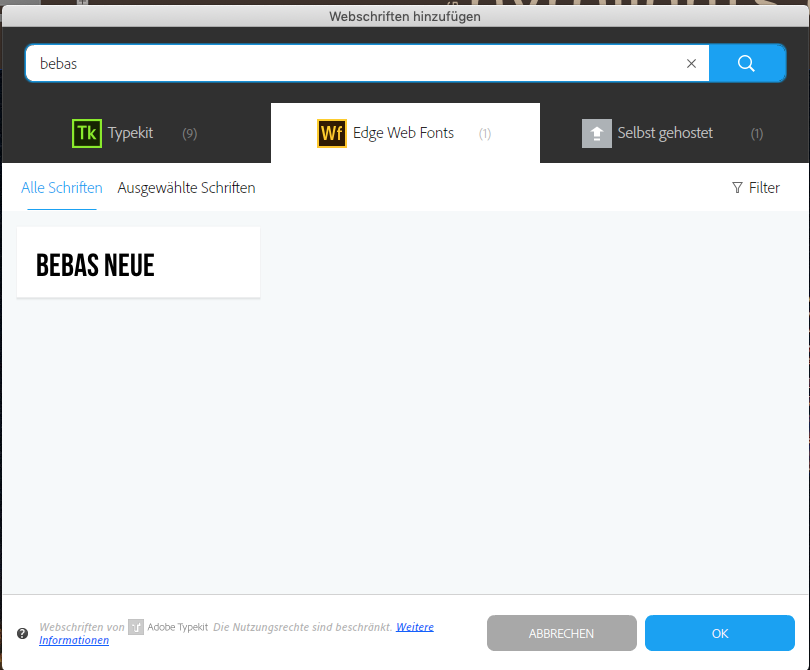Confirm with the OK button
The image size is (810, 670).
720,633
